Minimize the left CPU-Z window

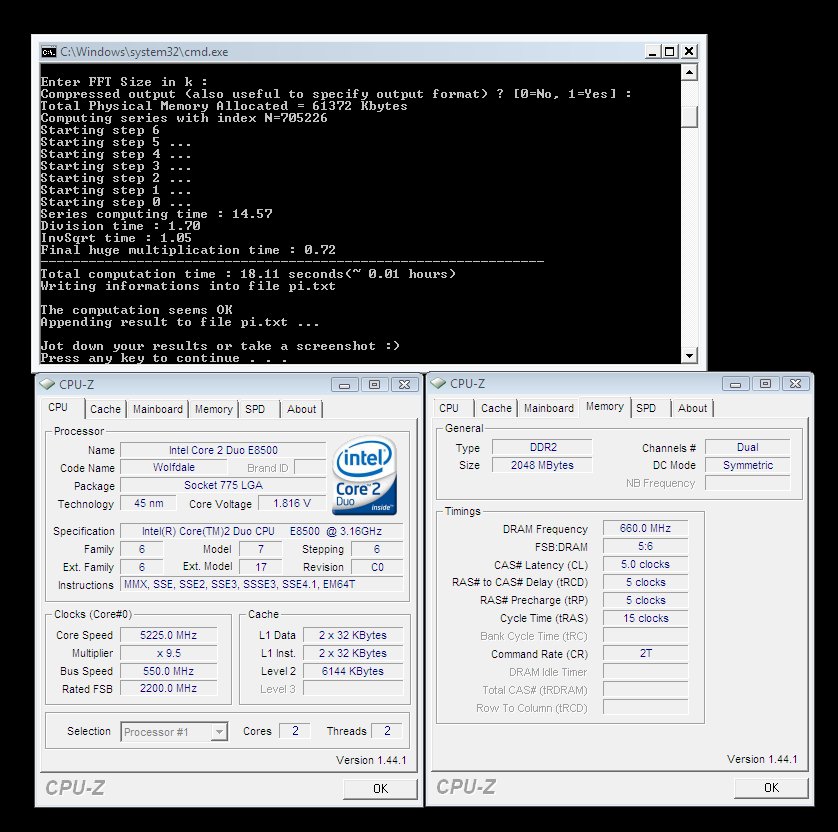click(x=345, y=385)
